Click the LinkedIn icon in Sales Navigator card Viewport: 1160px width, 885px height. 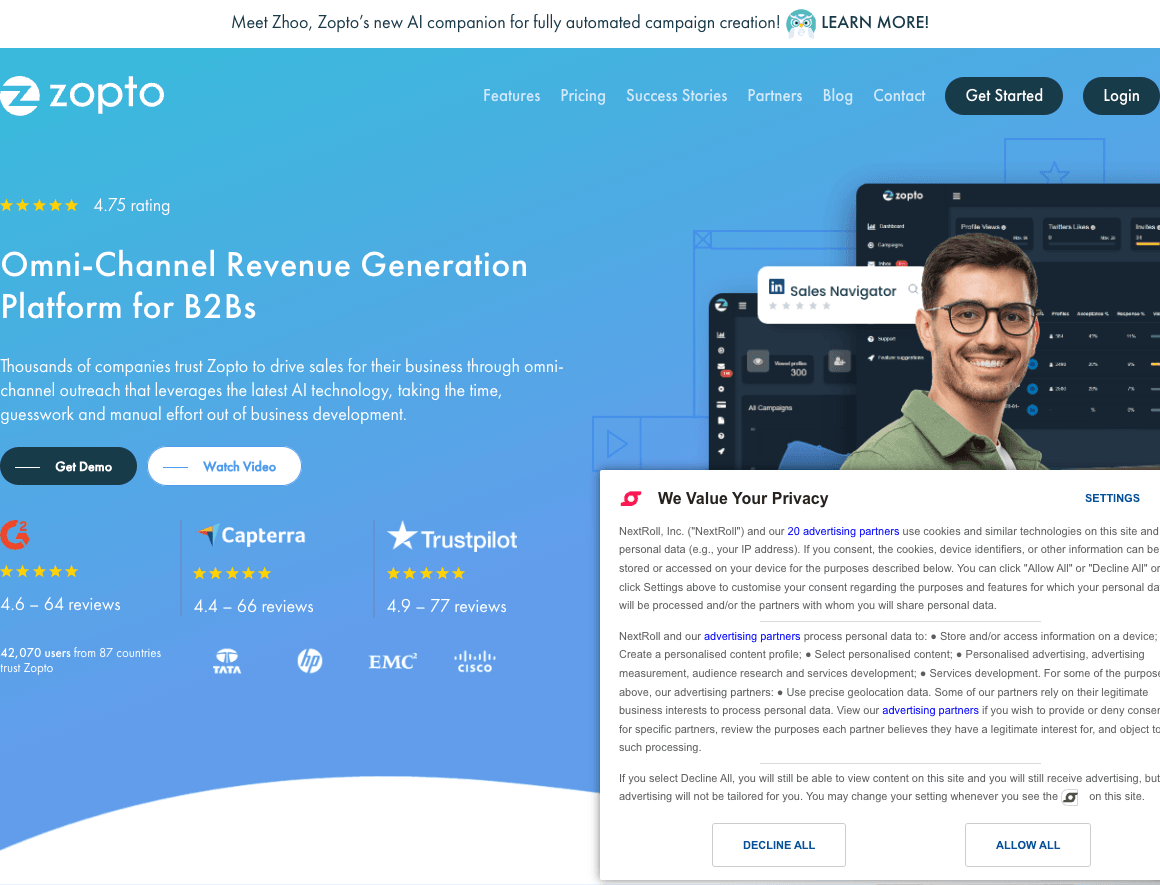(x=777, y=286)
